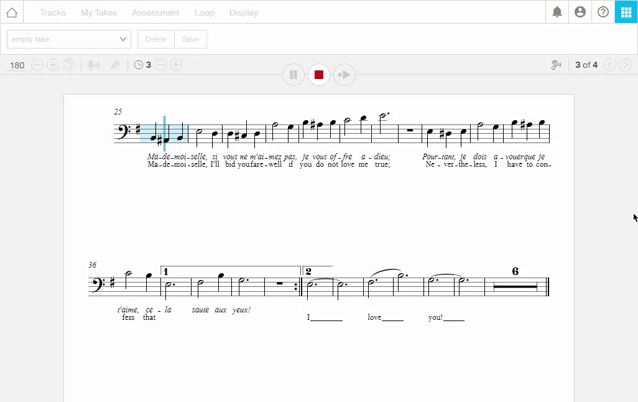Screen dimensions: 638x402
Task: Toggle the tuner pen icon
Action: click(x=115, y=65)
